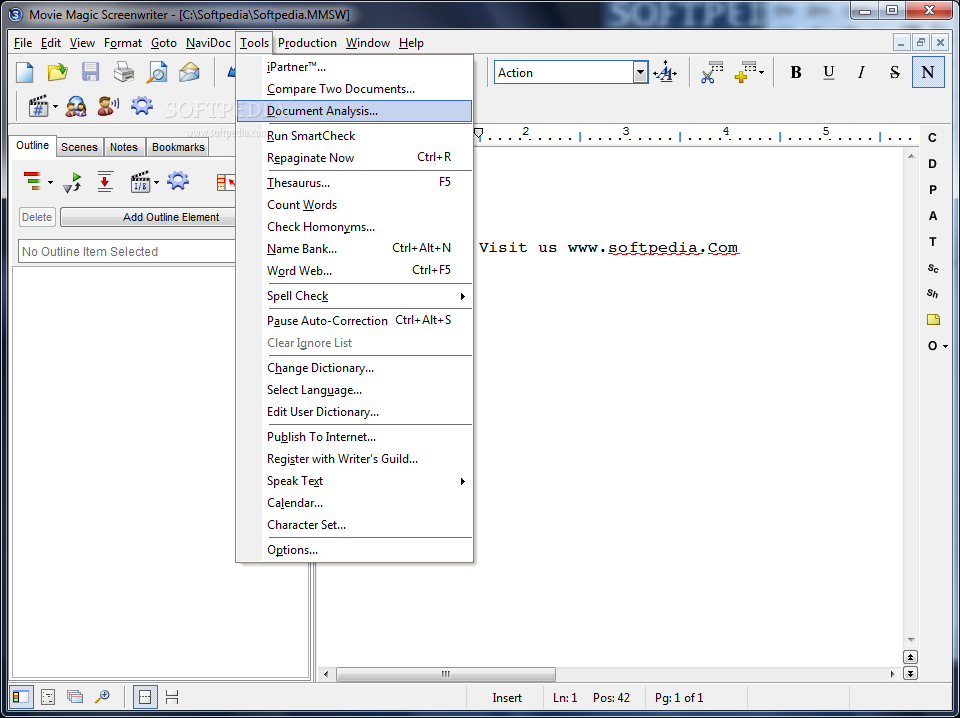Open dropdown arrow next to scene numbering icon
Image resolution: width=960 pixels, height=718 pixels.
(x=55, y=107)
